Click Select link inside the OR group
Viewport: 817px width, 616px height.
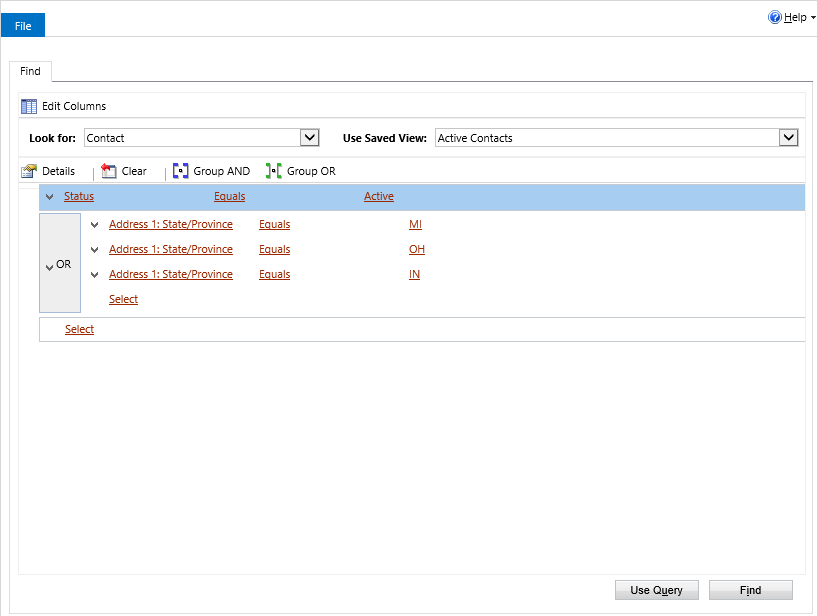click(123, 300)
